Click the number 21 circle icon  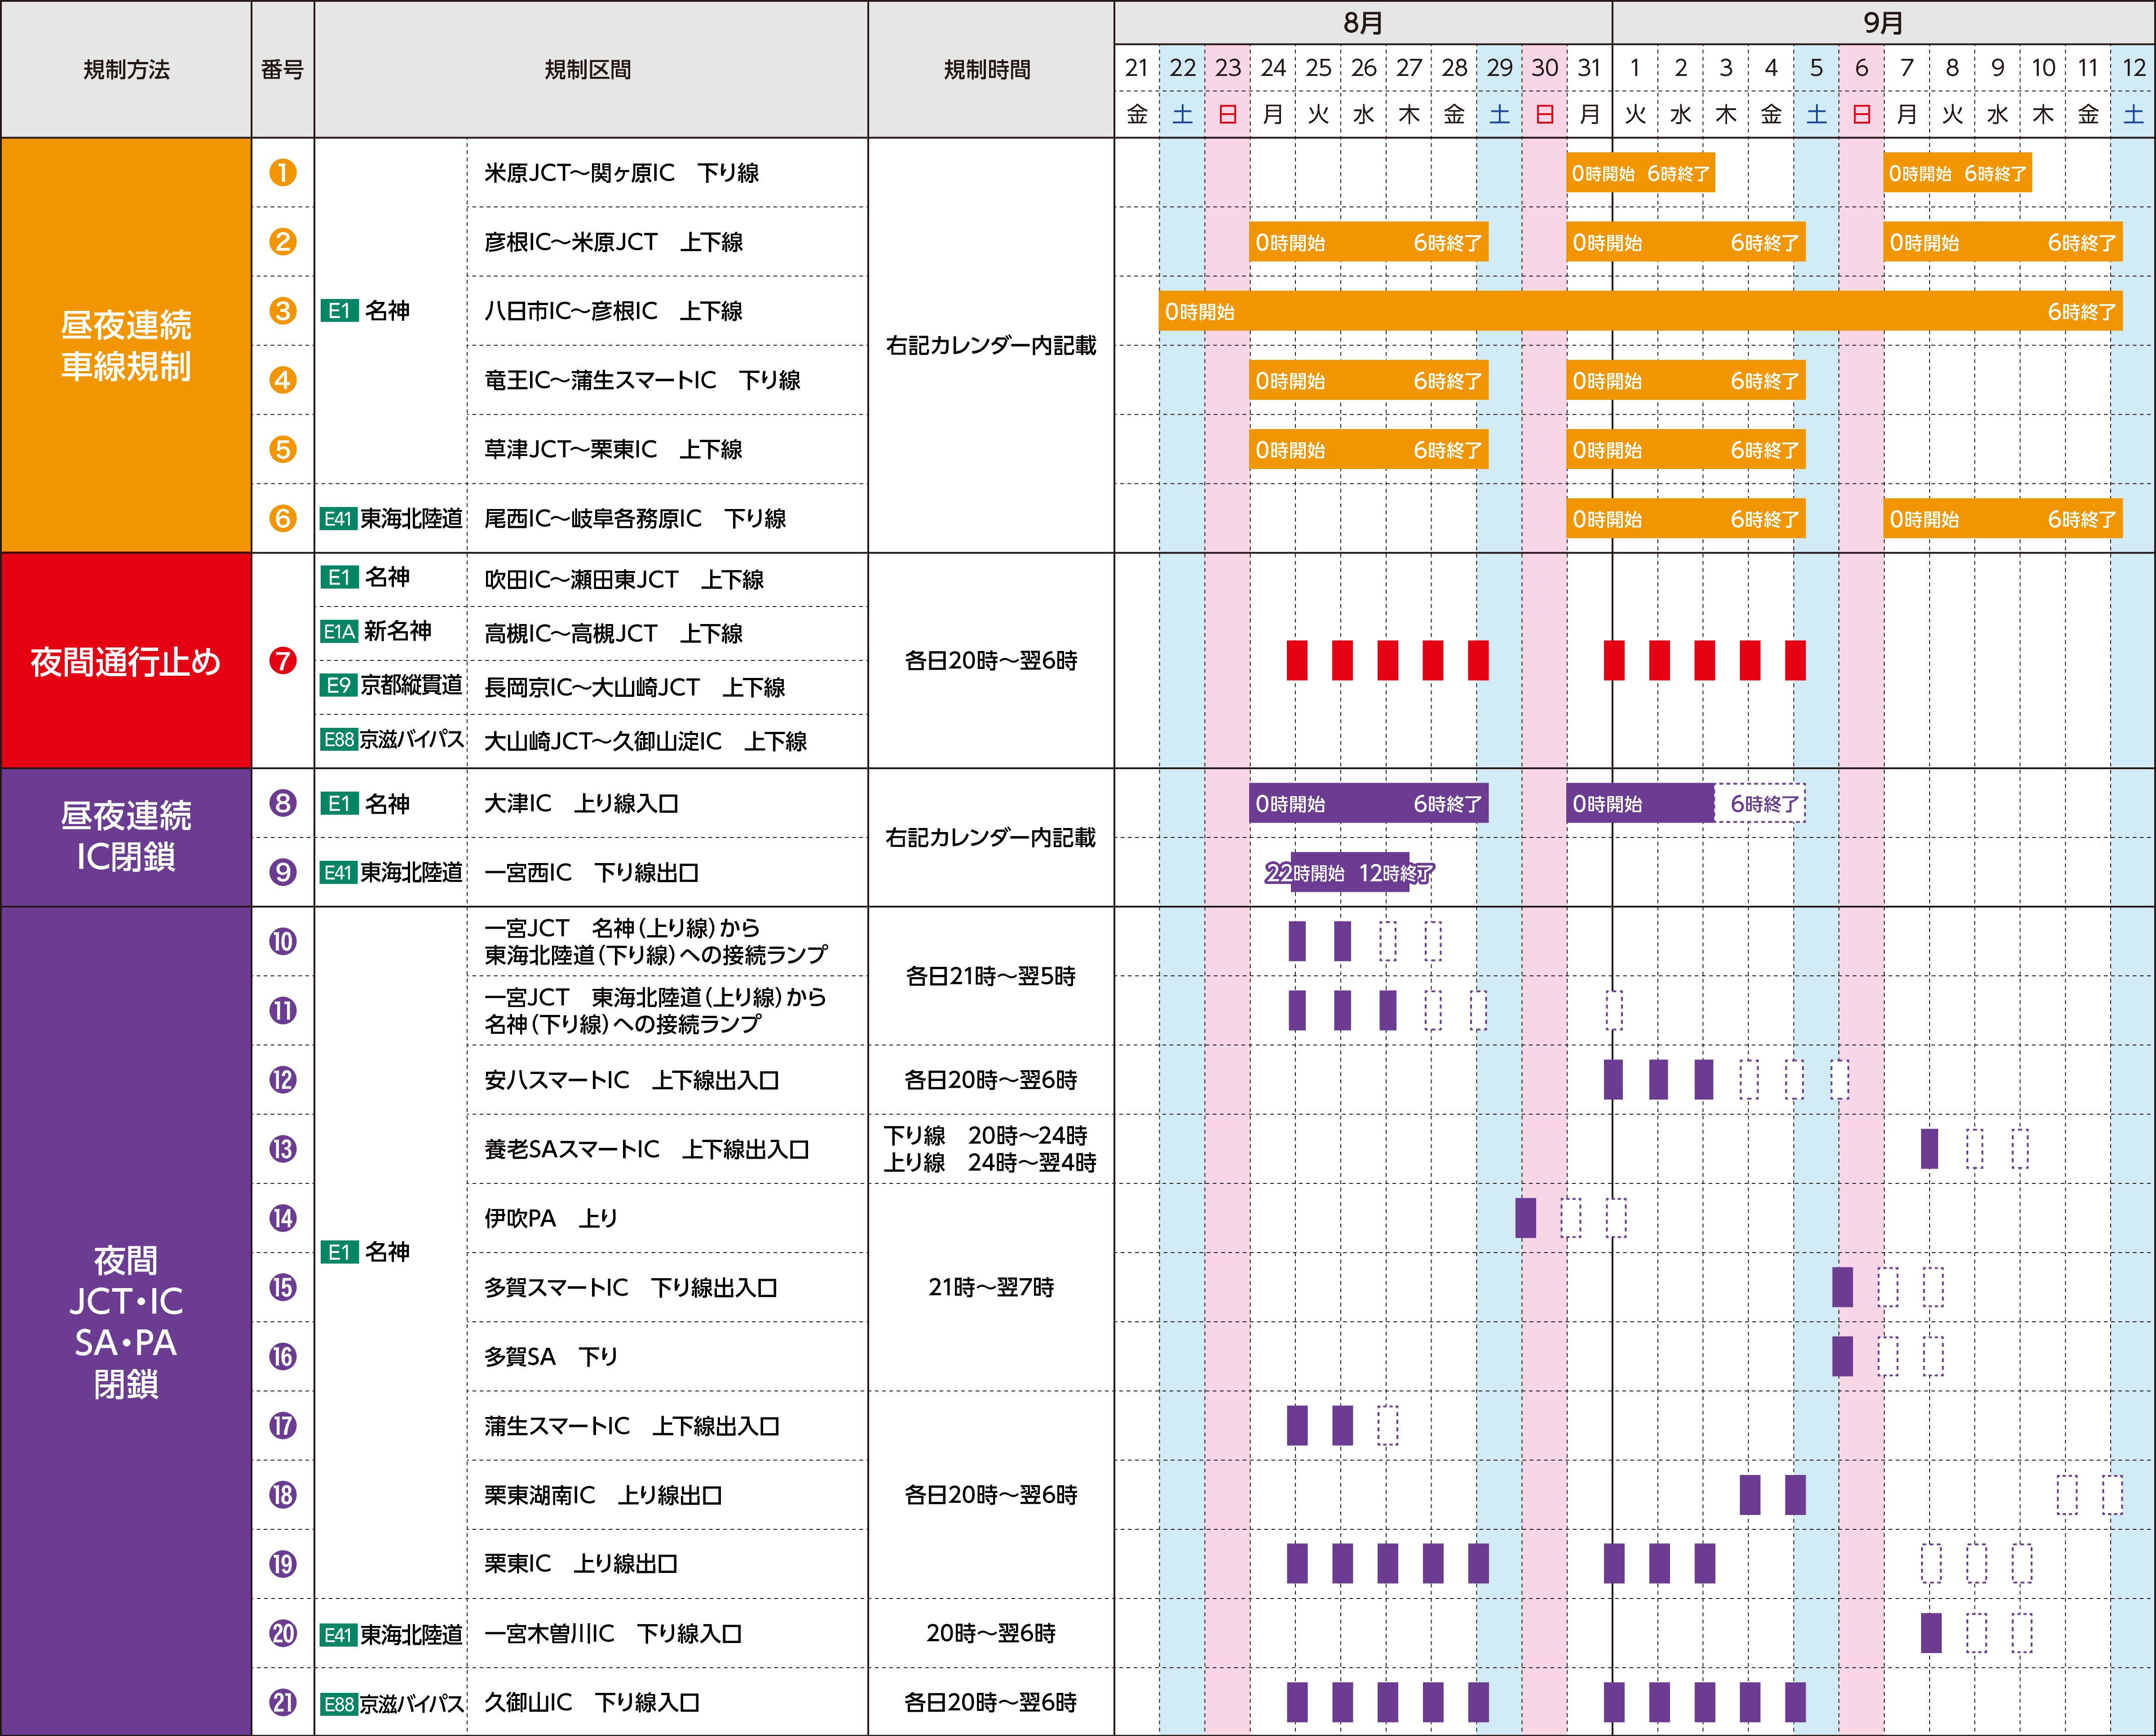click(x=283, y=1702)
